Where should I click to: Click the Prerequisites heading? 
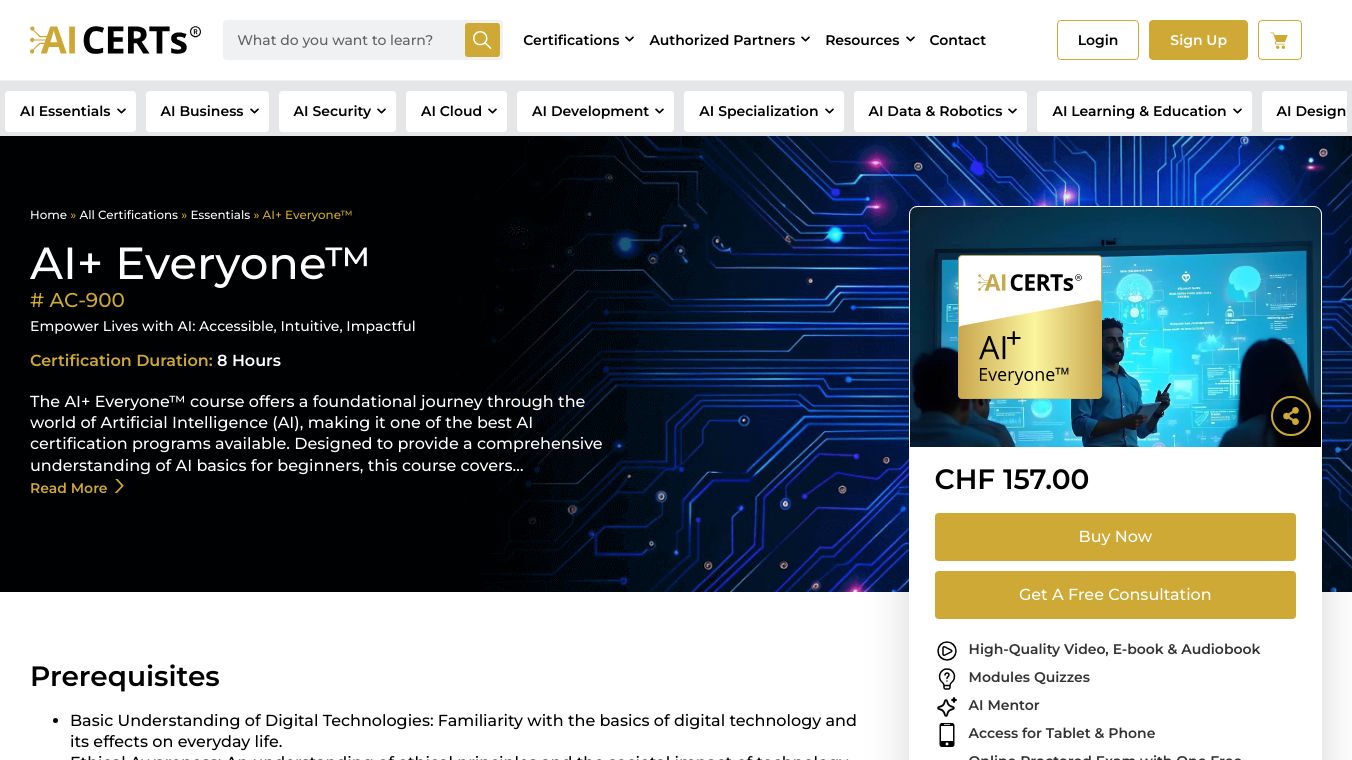pos(125,677)
